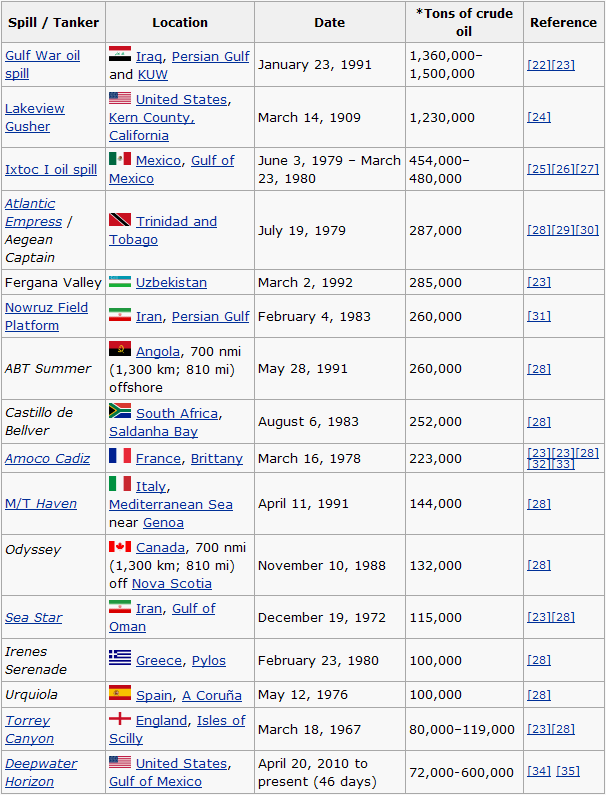This screenshot has height=795, width=606.
Task: Click the Greece flag icon
Action: [120, 658]
